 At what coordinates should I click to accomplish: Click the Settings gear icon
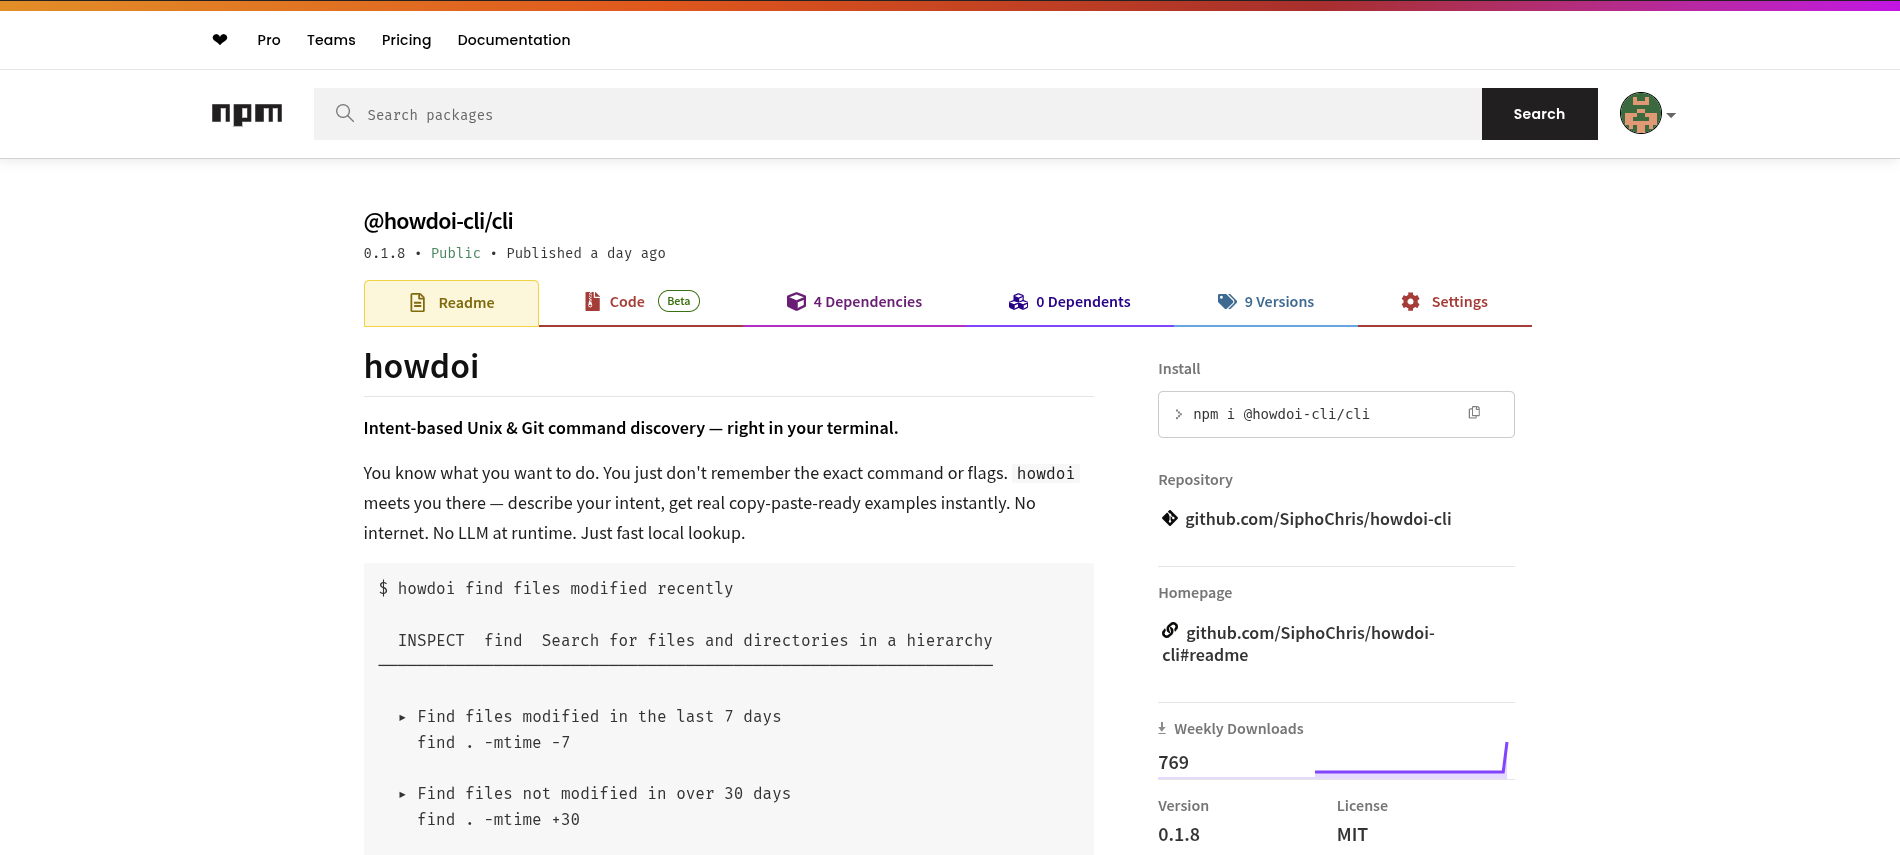[1410, 301]
